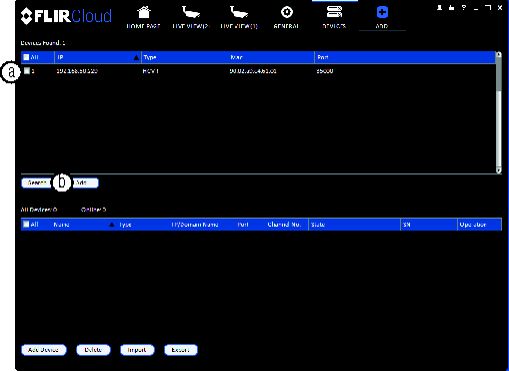Click the found-devices scrollbar up arrow
509x371 pixels.
499,54
